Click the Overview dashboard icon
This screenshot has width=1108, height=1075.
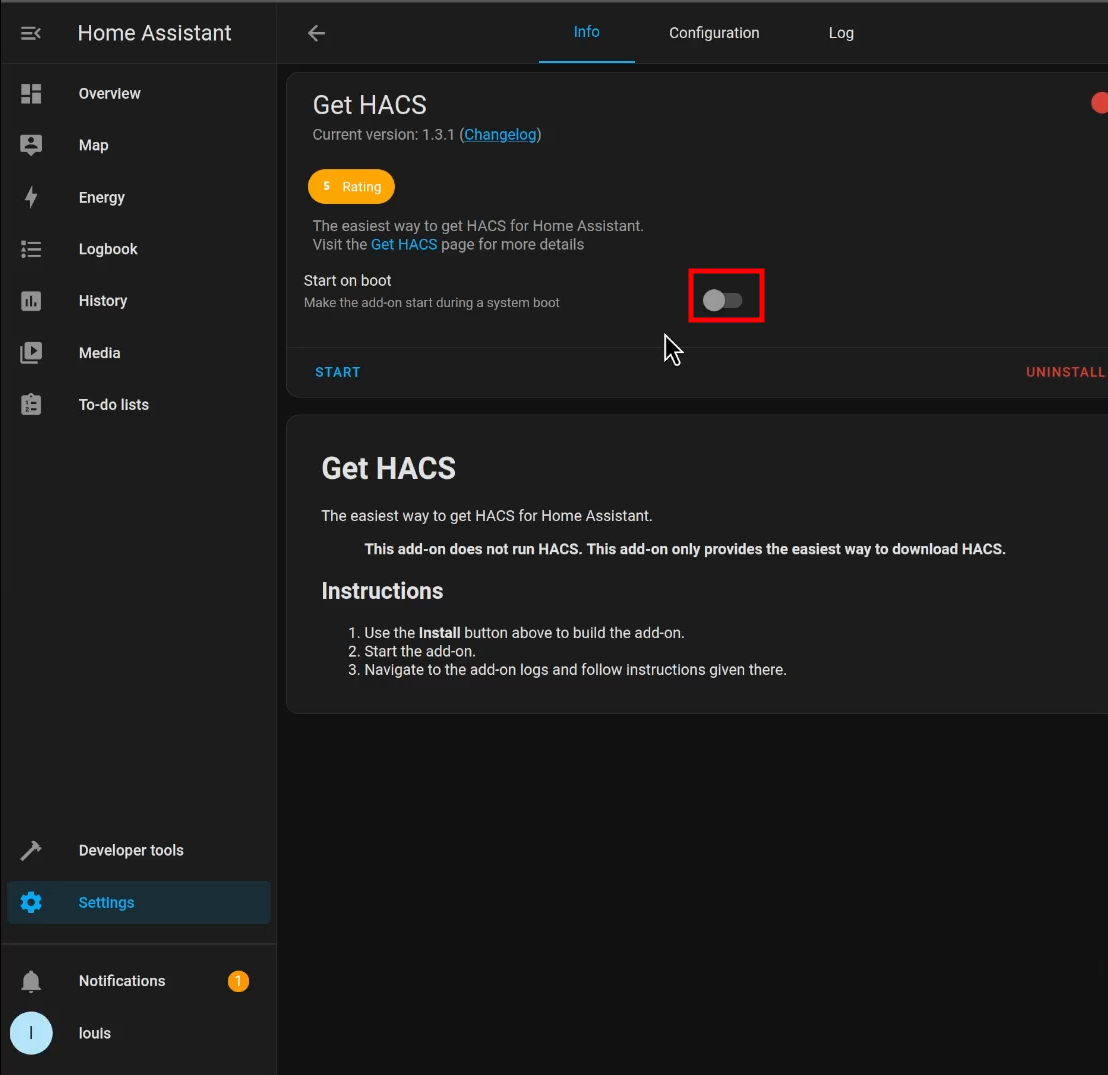point(31,93)
